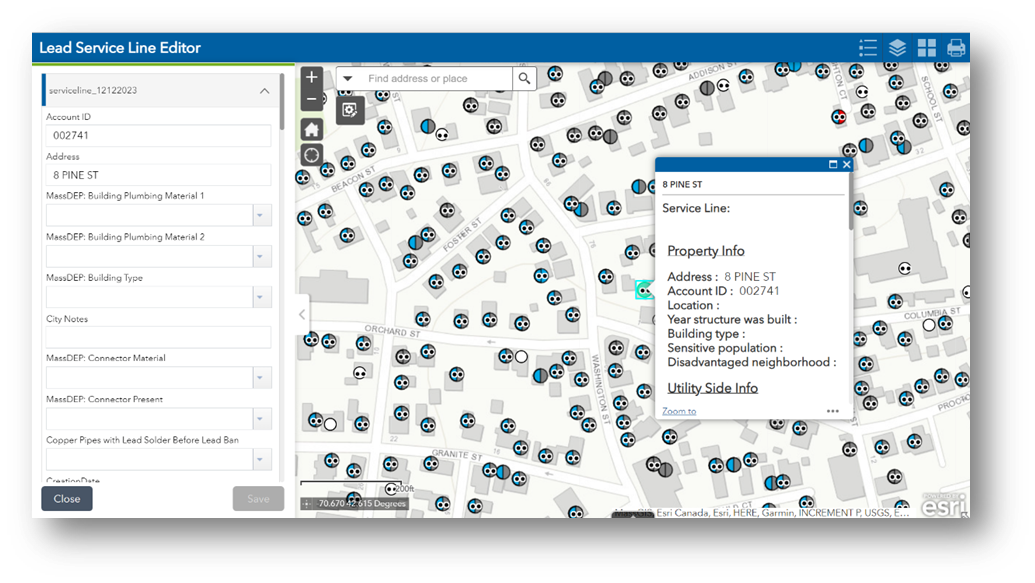Screen dimensions: 1035x583
Task: Open MassDEP Building Type dropdown
Action: [x=261, y=297]
